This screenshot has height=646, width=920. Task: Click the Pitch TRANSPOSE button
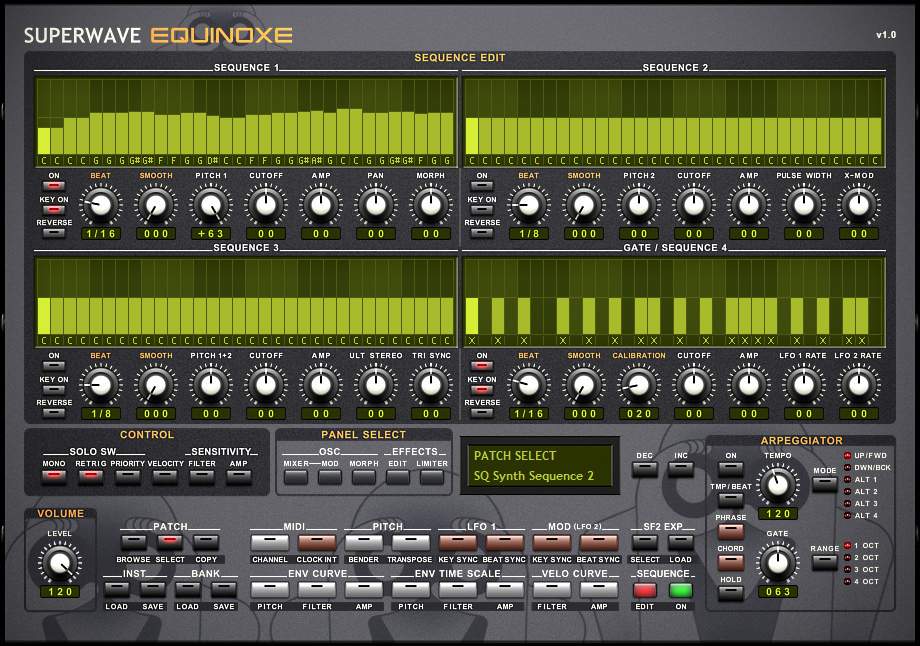[410, 542]
